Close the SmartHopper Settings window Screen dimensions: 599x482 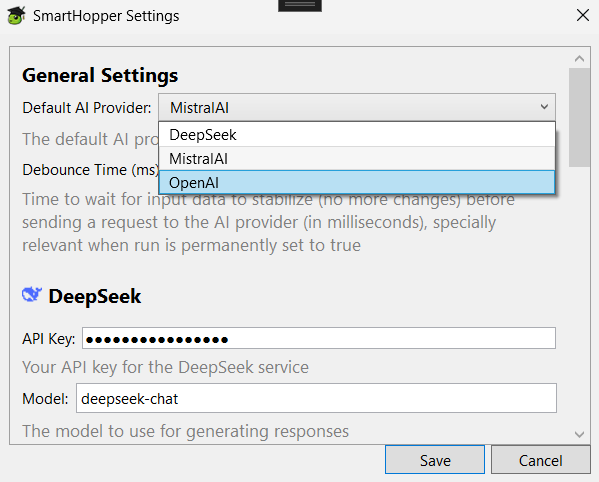click(x=583, y=16)
